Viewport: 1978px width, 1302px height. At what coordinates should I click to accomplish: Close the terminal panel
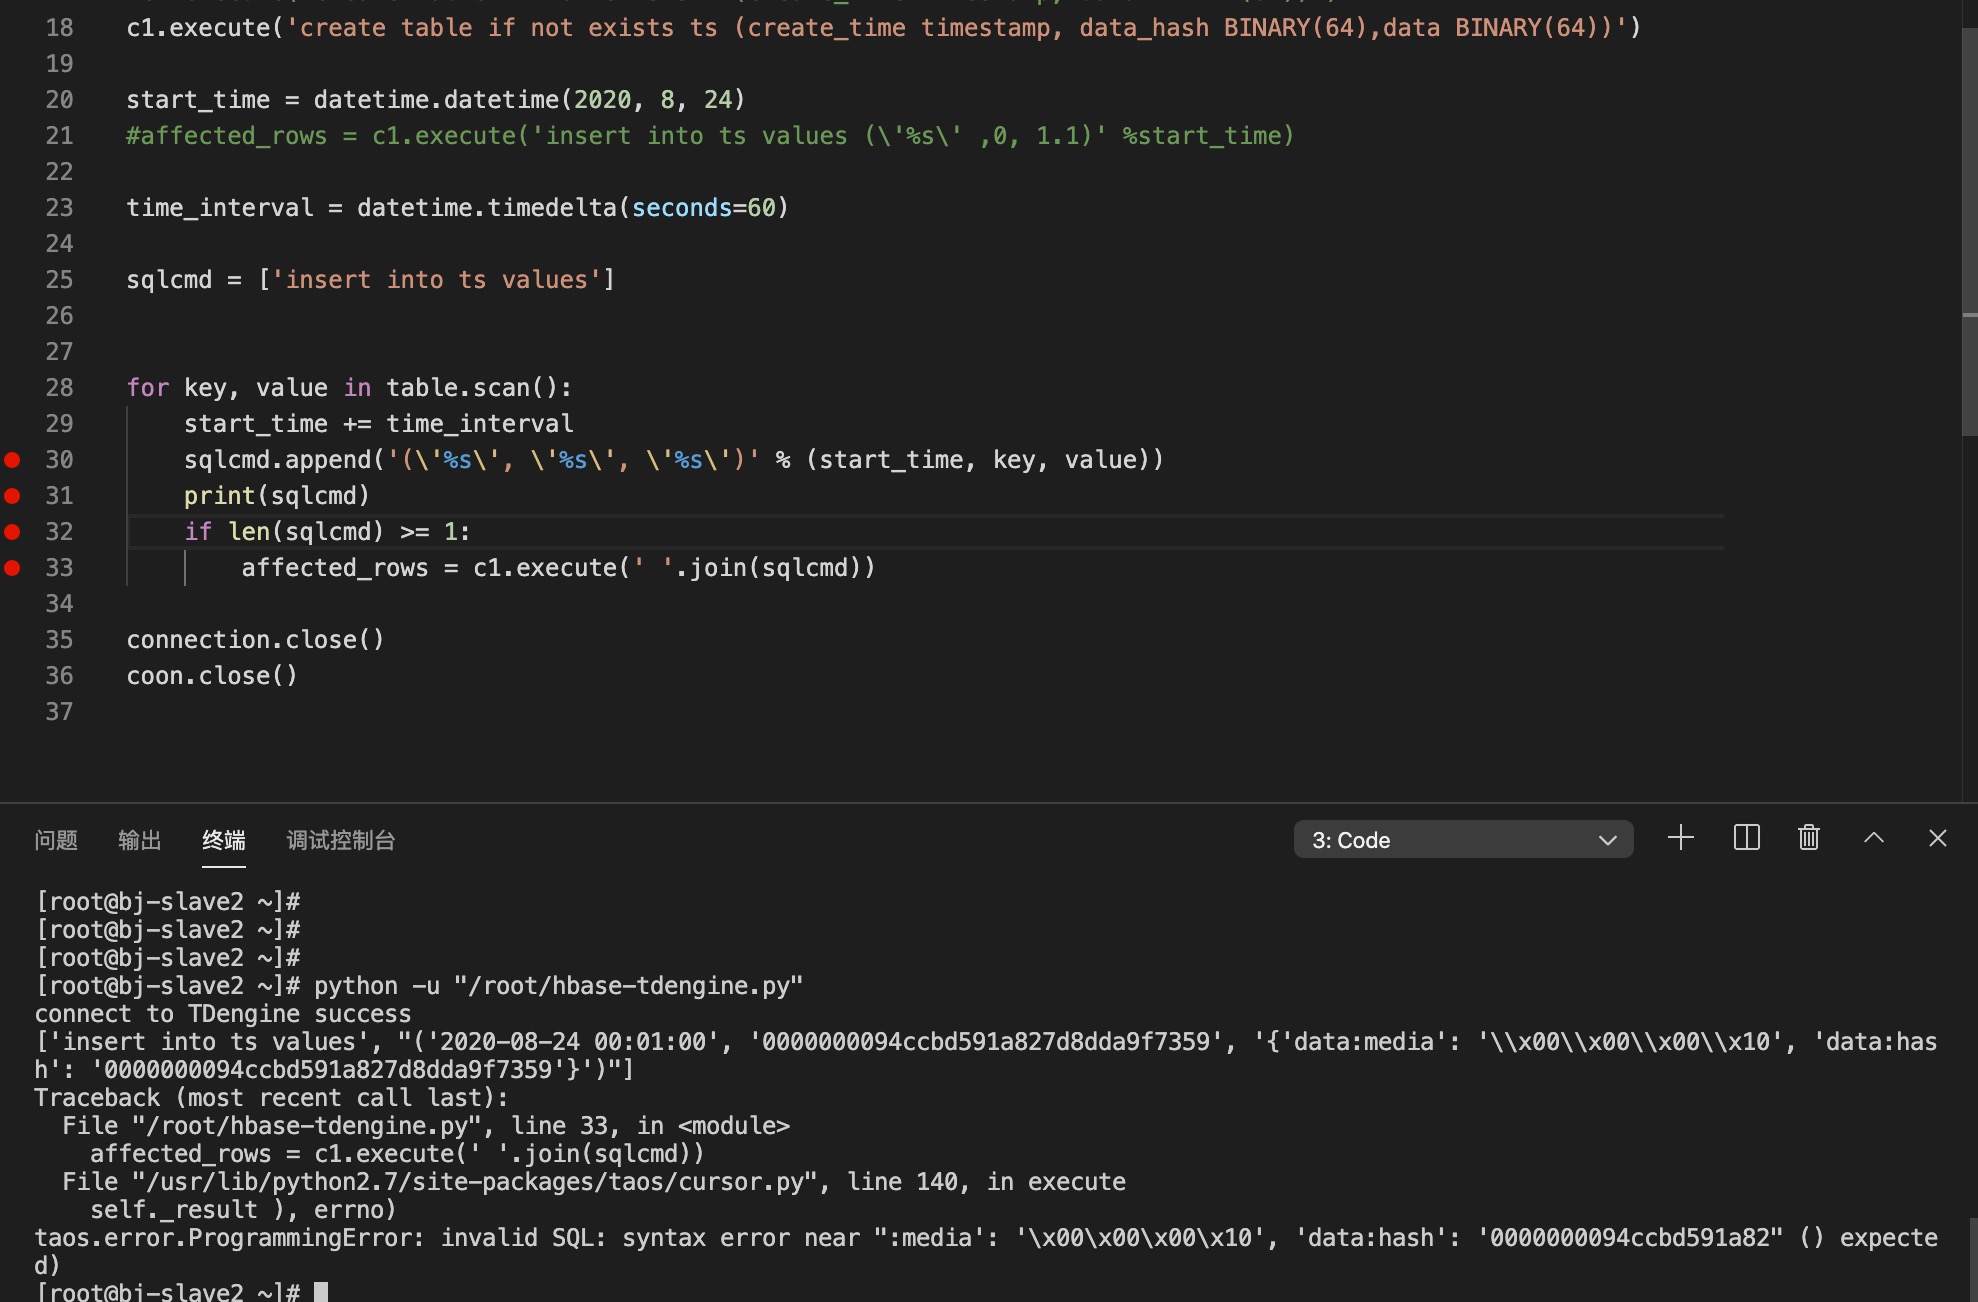pos(1937,838)
